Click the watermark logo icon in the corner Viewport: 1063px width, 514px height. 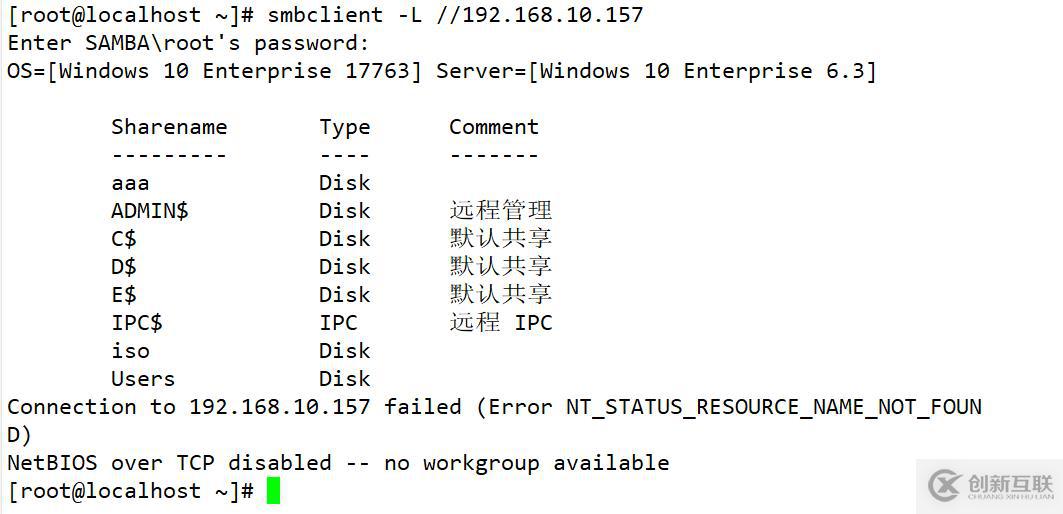tap(943, 485)
